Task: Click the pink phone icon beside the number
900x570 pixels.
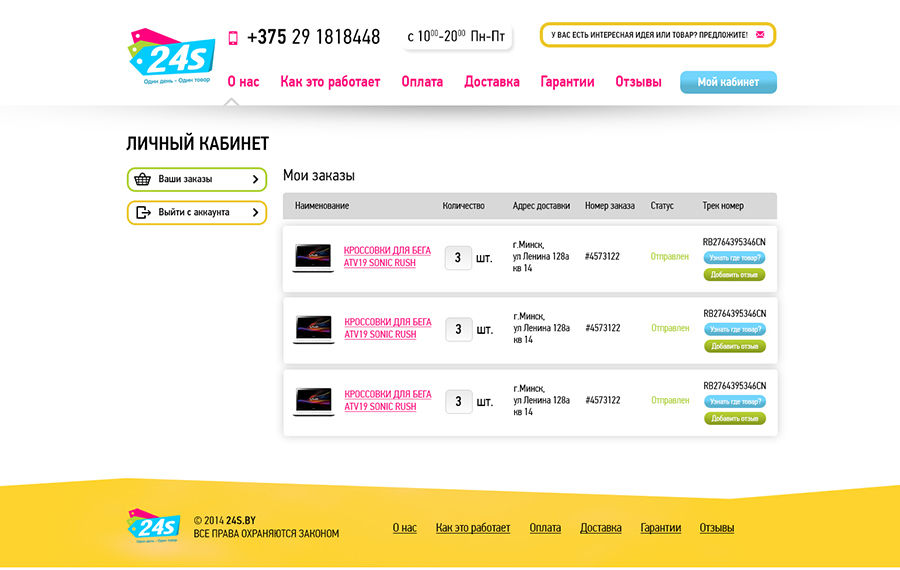Action: 233,38
